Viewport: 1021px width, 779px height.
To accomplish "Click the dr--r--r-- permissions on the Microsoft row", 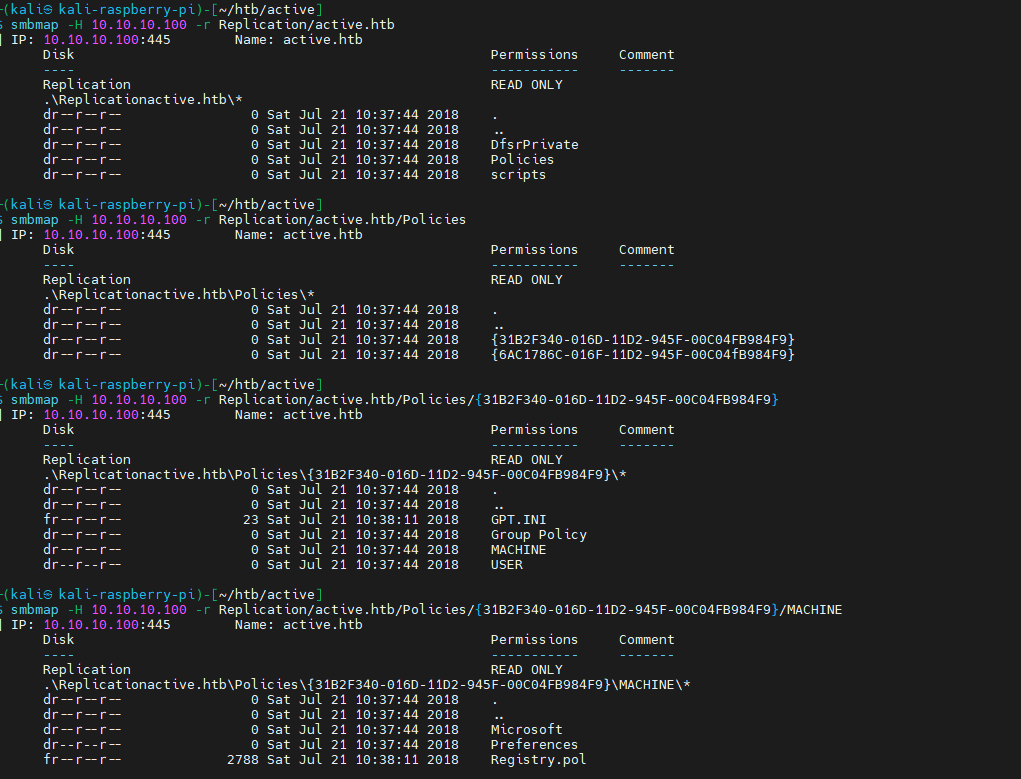I will [82, 729].
